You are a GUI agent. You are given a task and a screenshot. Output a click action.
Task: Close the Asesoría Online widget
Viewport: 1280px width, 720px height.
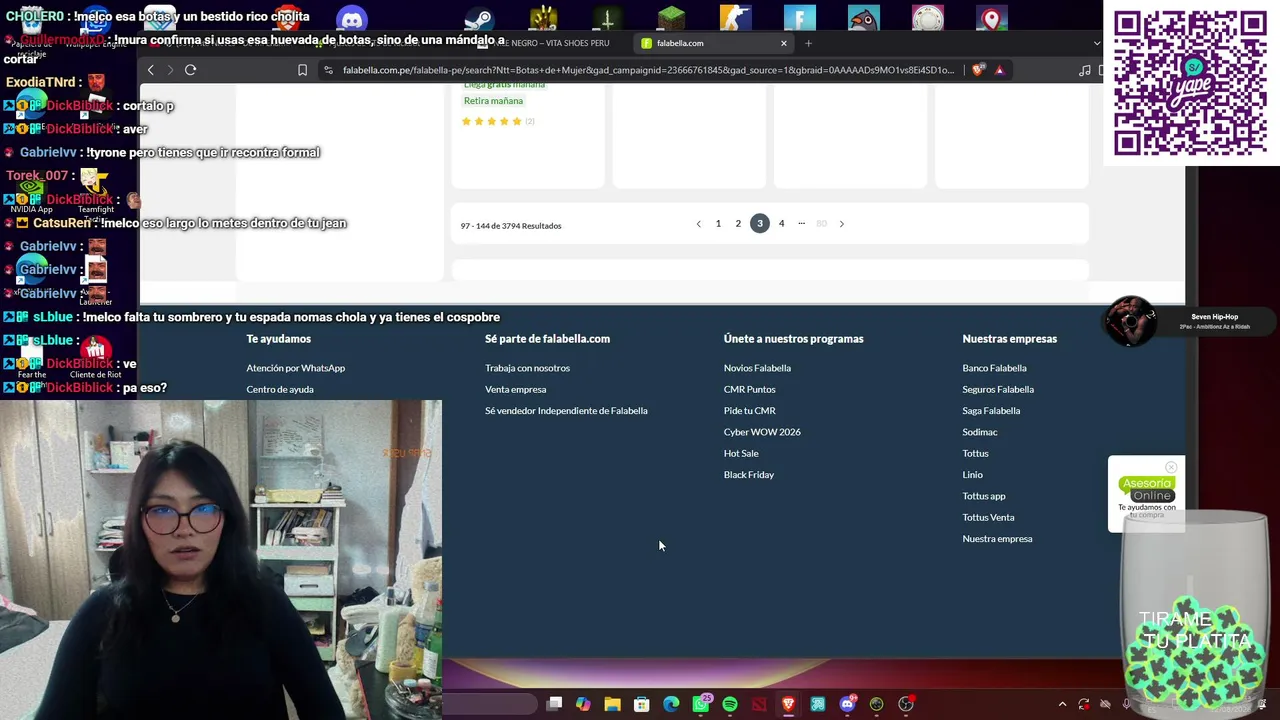[x=1171, y=467]
